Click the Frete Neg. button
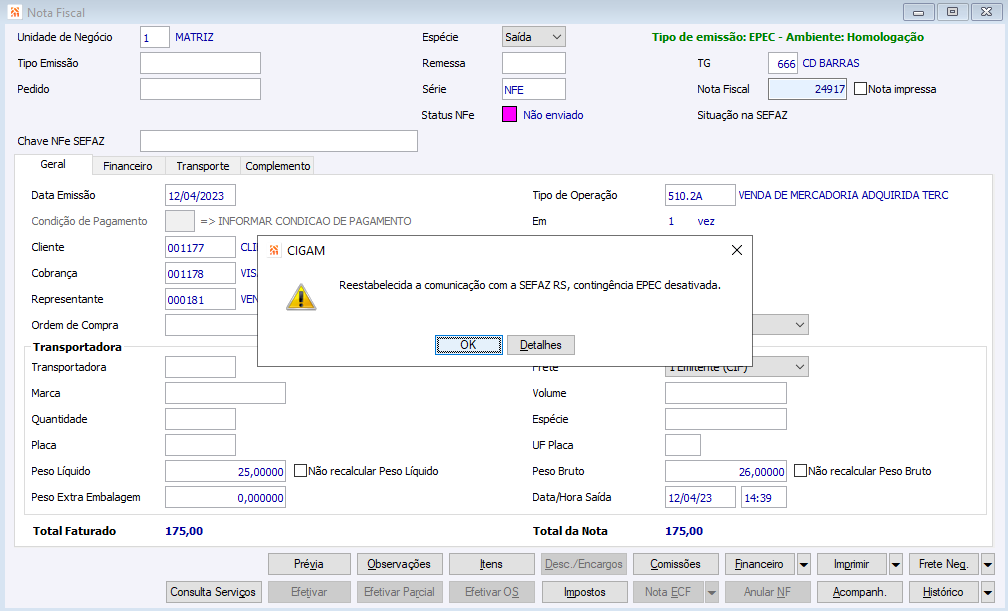 [943, 564]
